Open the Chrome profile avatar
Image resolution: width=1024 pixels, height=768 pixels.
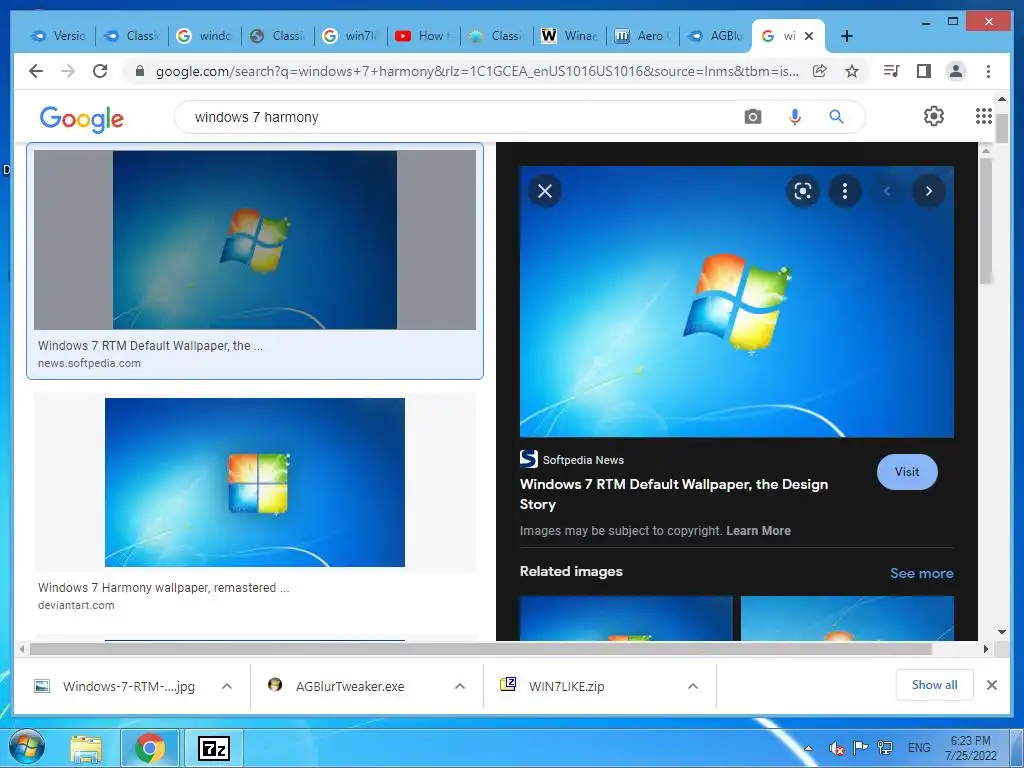click(x=955, y=71)
